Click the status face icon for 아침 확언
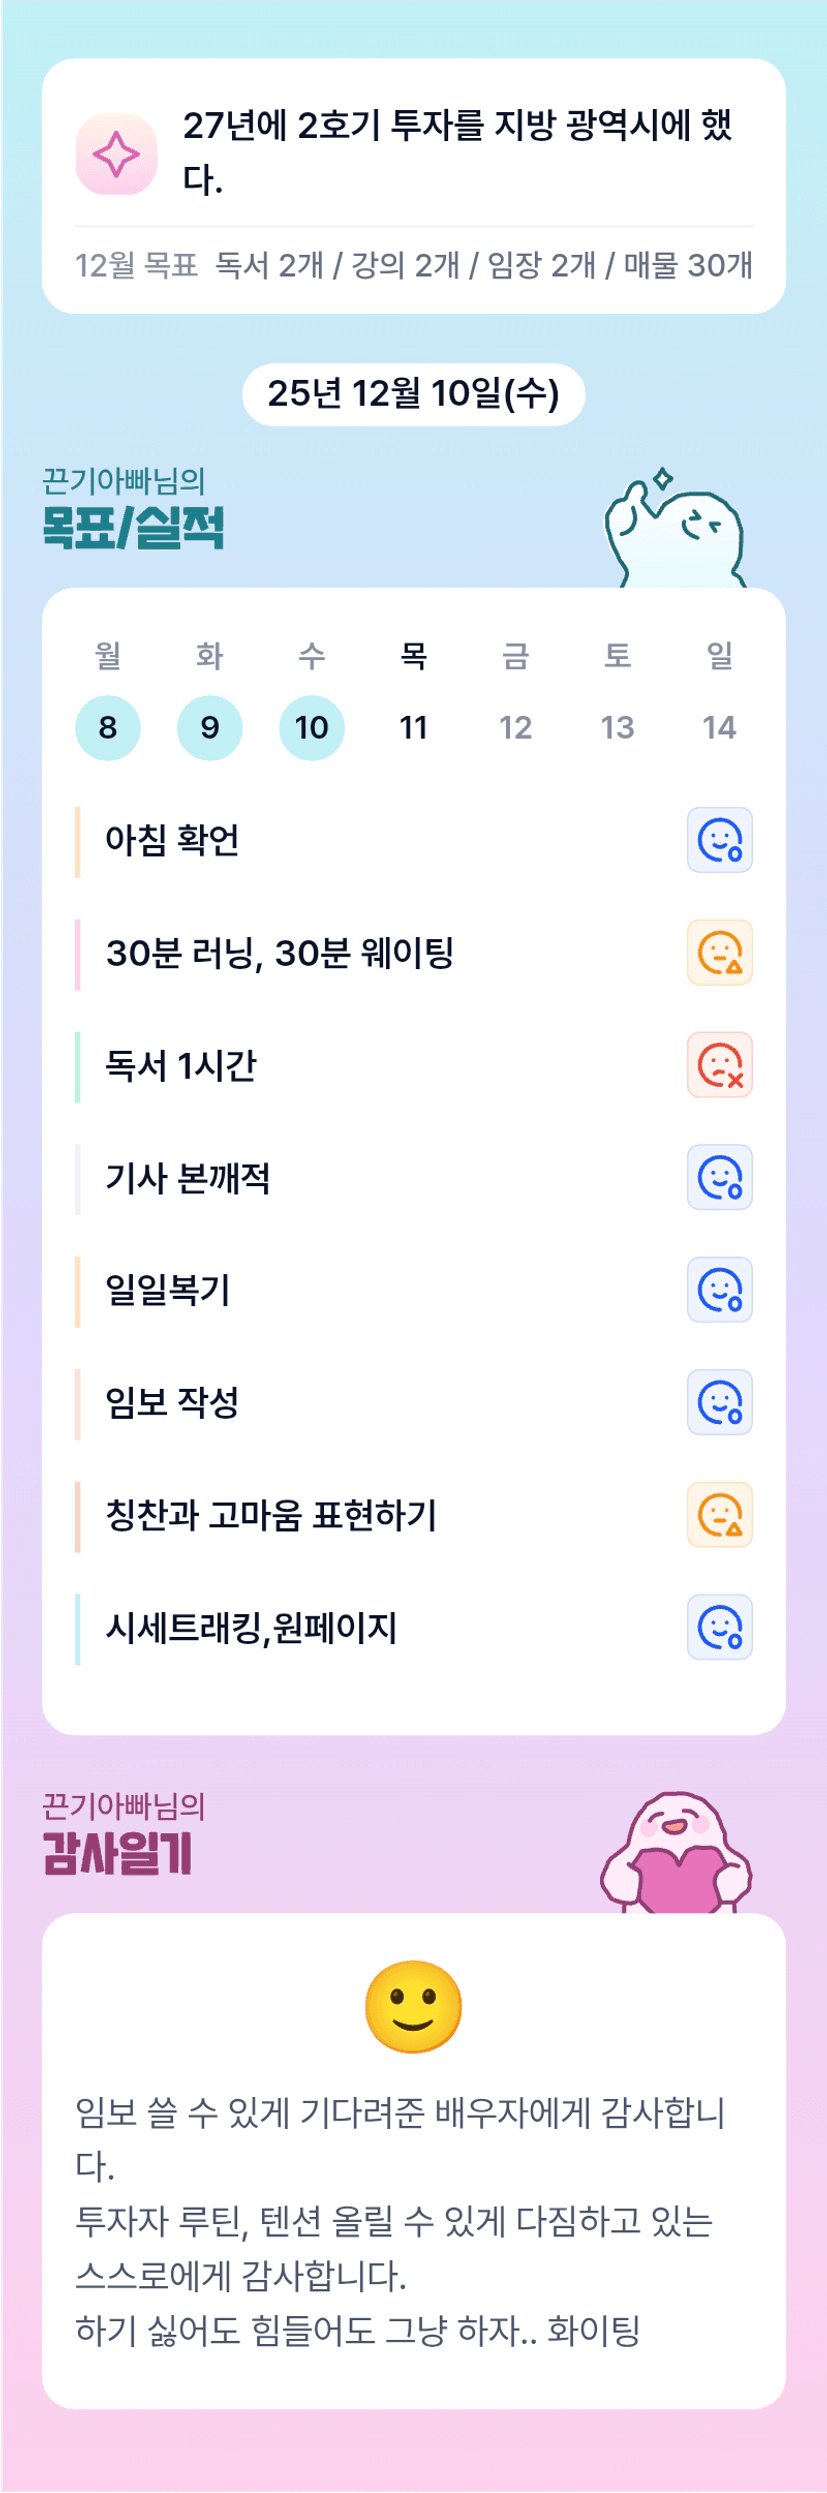Screen dimensions: 827x2493 719,840
